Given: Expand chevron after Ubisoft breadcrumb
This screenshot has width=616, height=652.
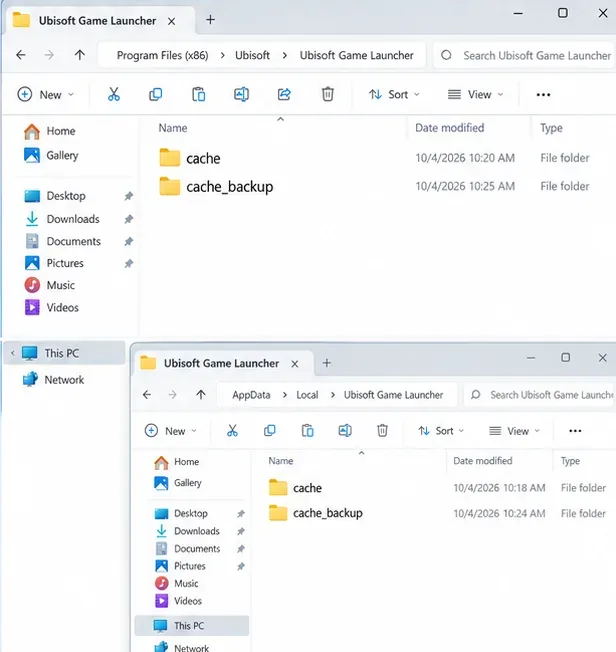Looking at the screenshot, I should click(284, 55).
